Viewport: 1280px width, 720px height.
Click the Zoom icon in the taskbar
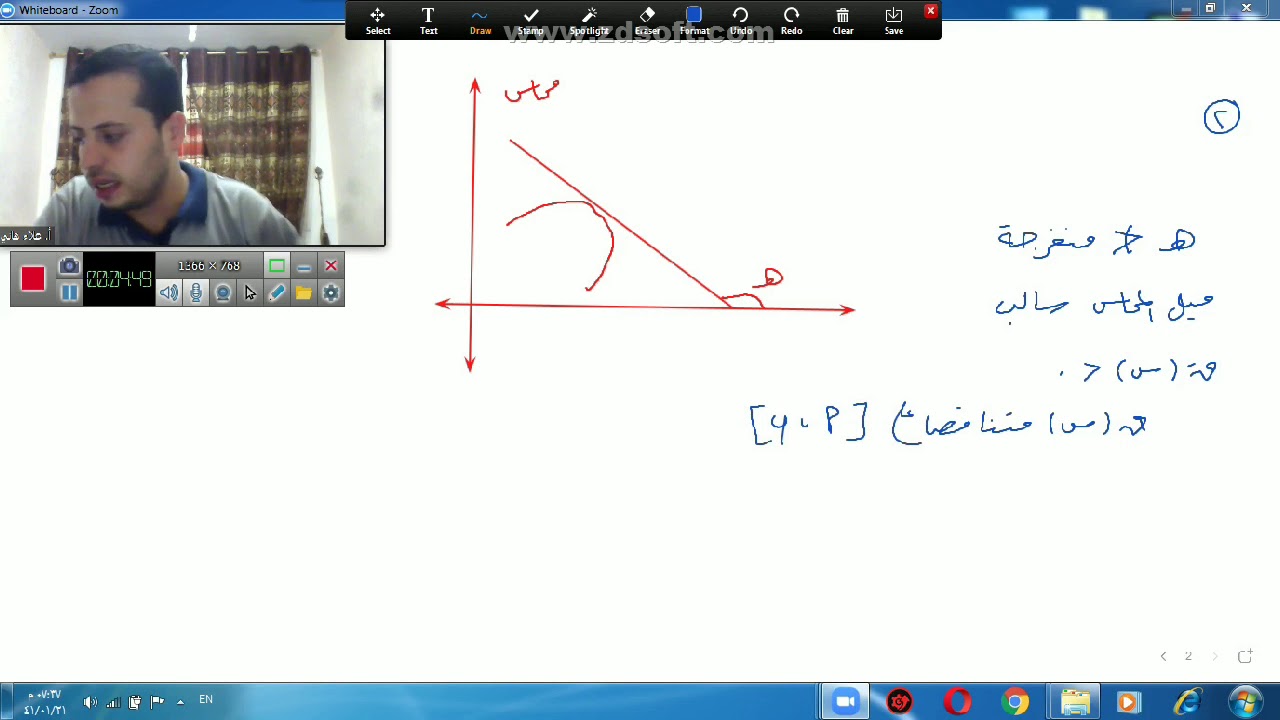[x=845, y=702]
